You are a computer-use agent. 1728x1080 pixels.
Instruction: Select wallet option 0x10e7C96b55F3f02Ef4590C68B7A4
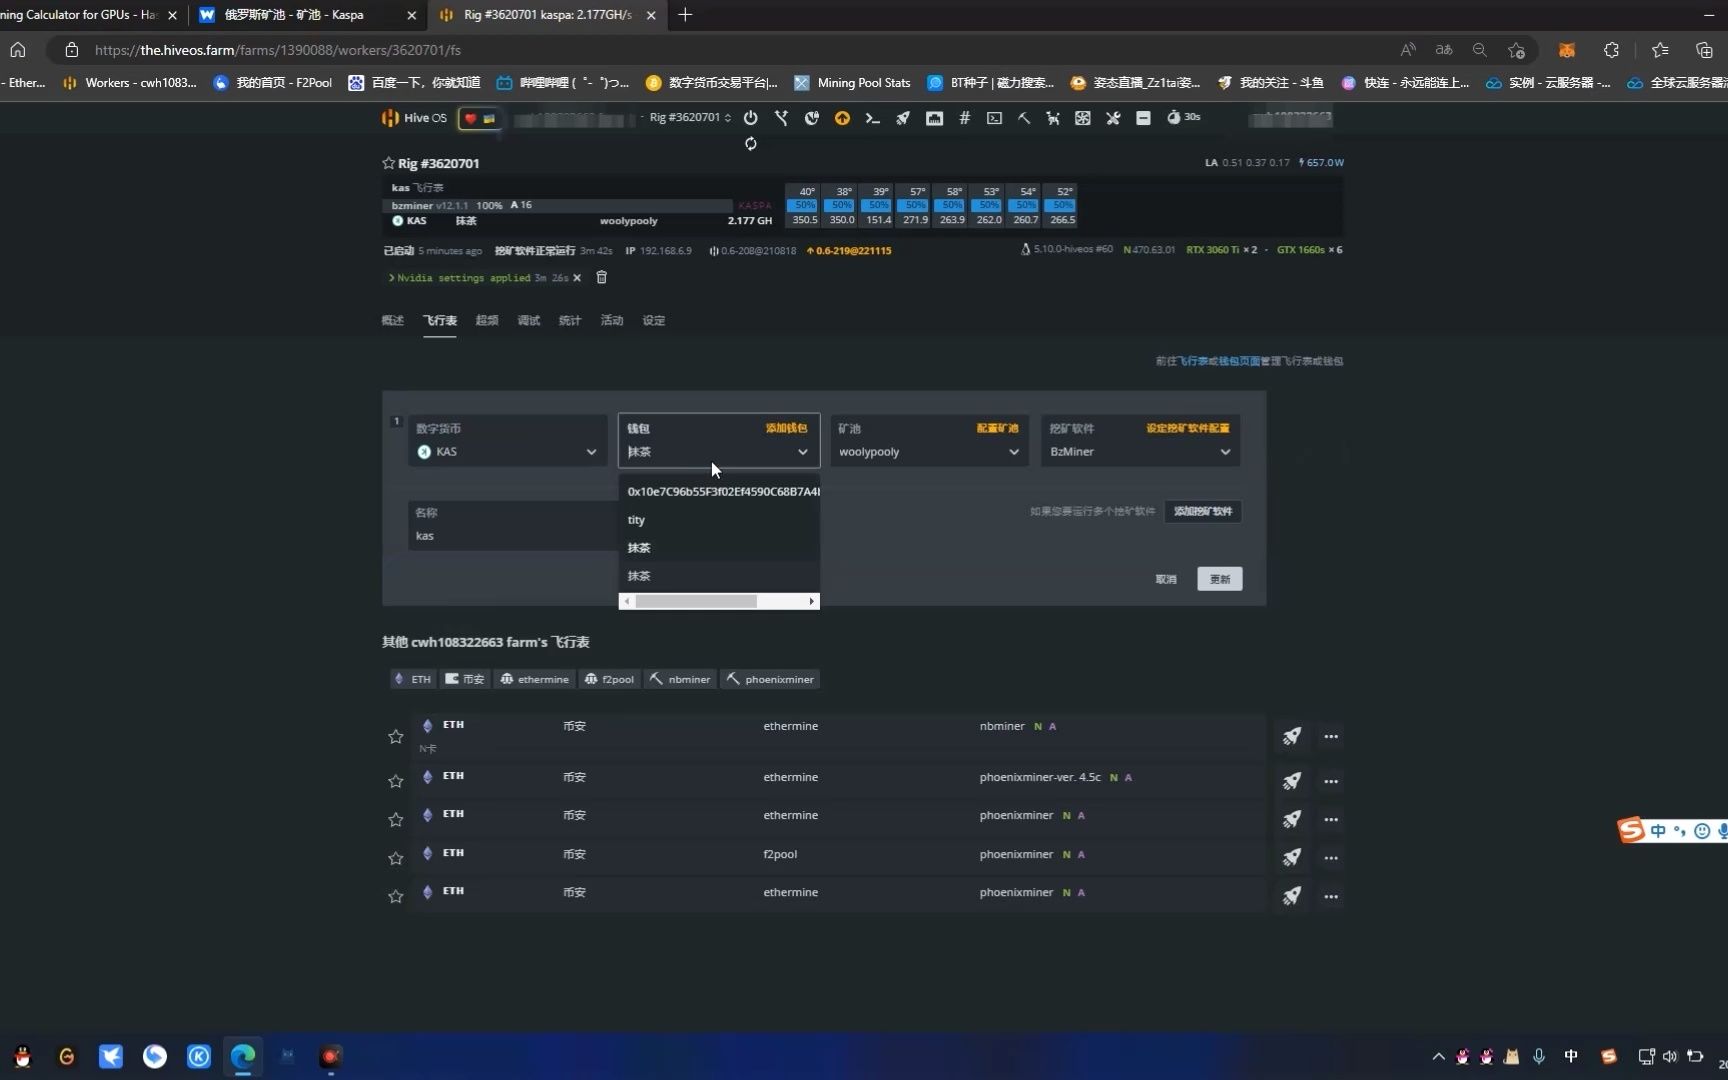pos(719,491)
